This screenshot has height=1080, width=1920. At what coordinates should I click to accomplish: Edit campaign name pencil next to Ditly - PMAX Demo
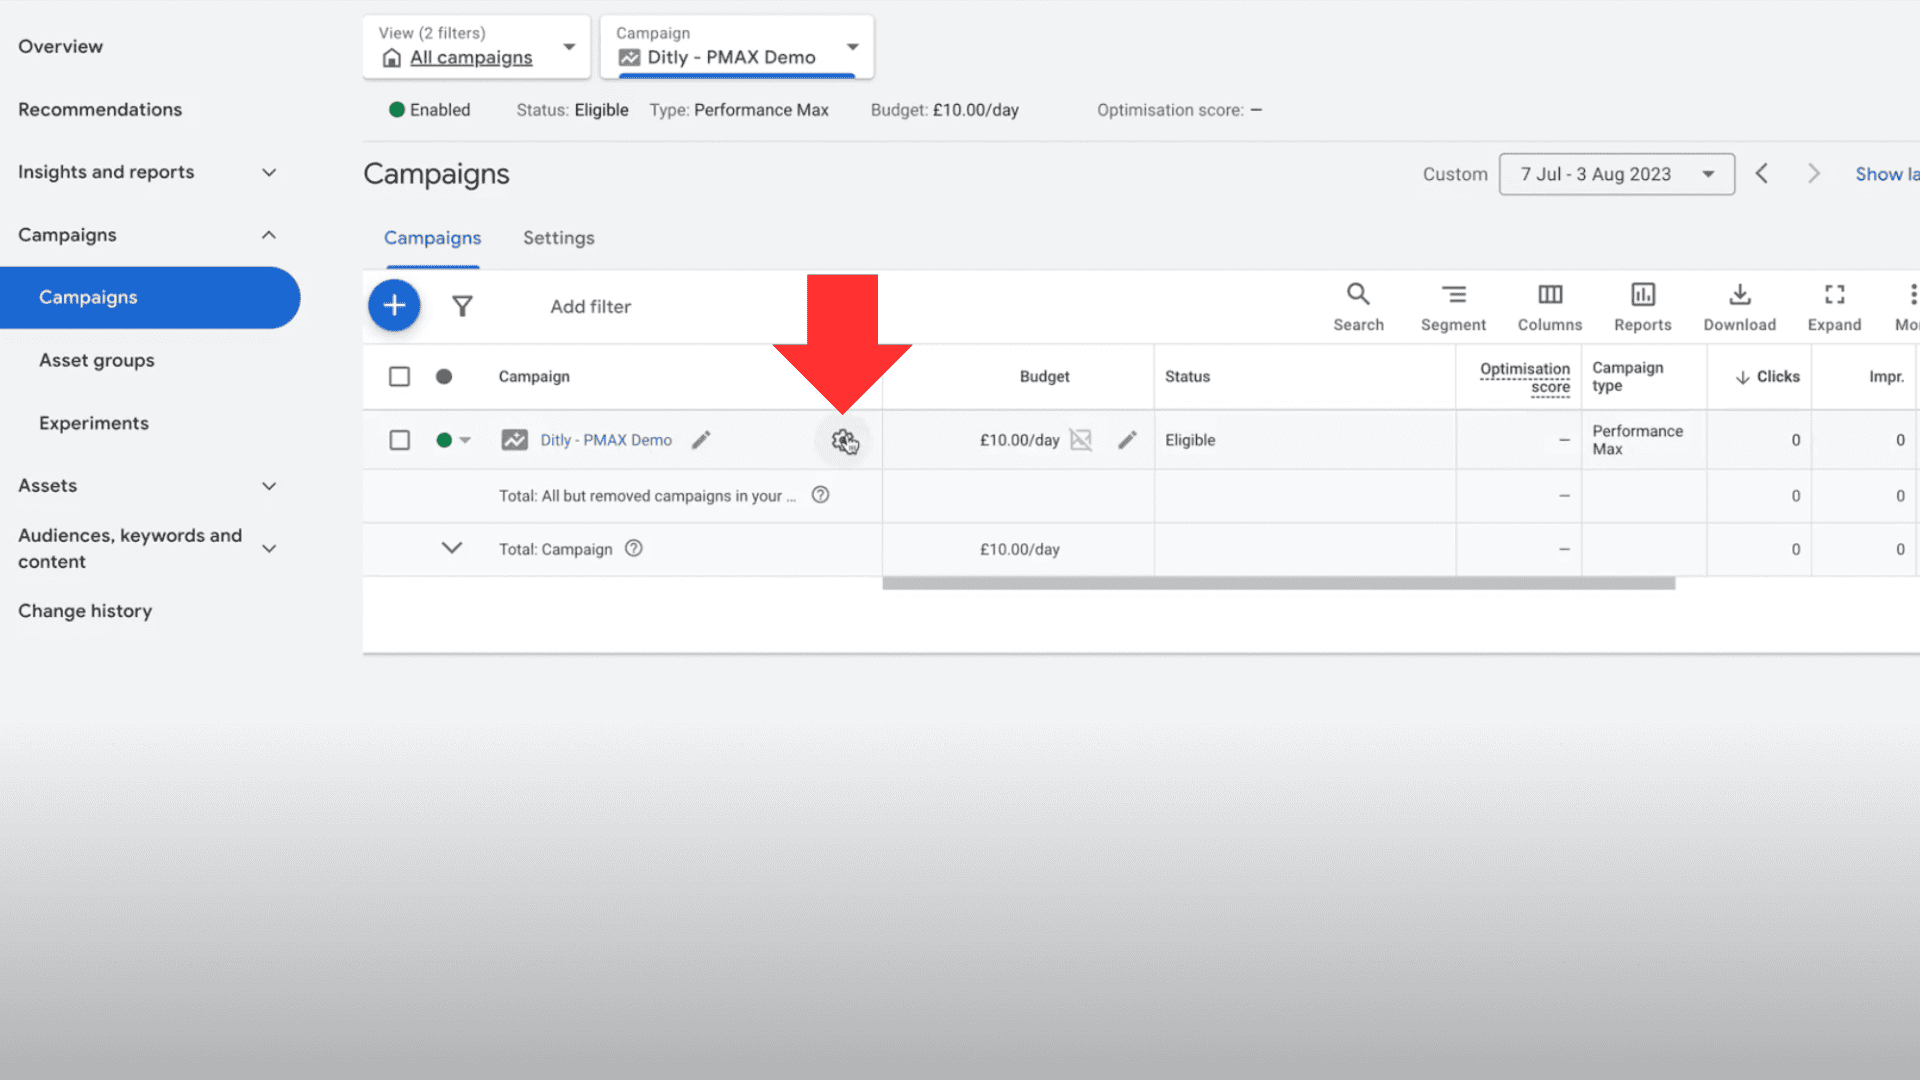coord(701,440)
